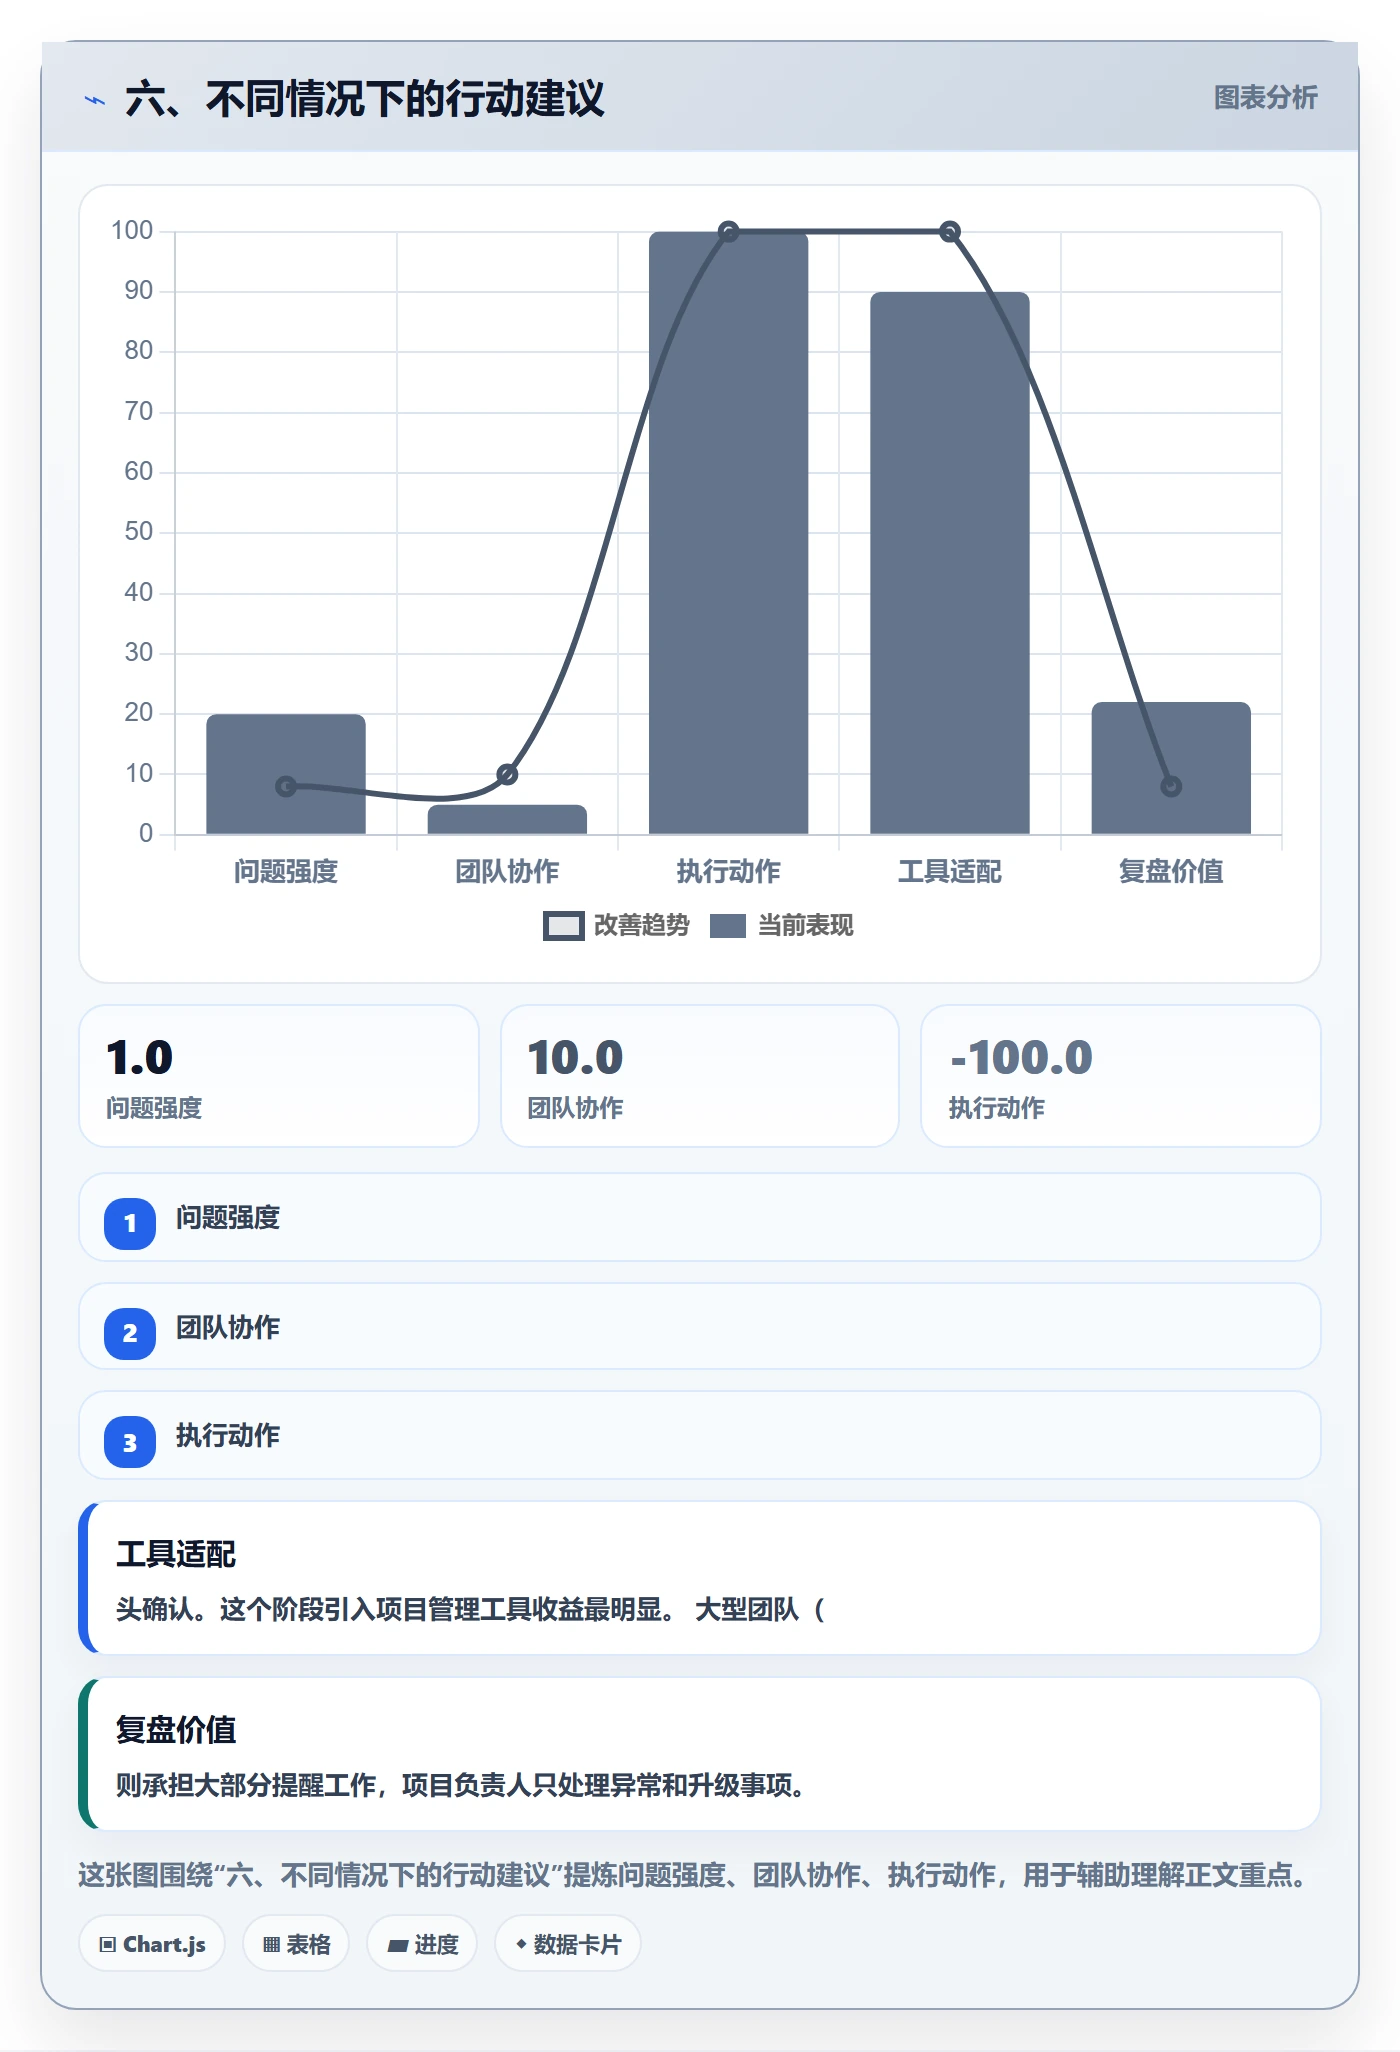Viewport: 1400px width, 2052px height.
Task: Click the trend line point above 团队协作
Action: [x=507, y=774]
